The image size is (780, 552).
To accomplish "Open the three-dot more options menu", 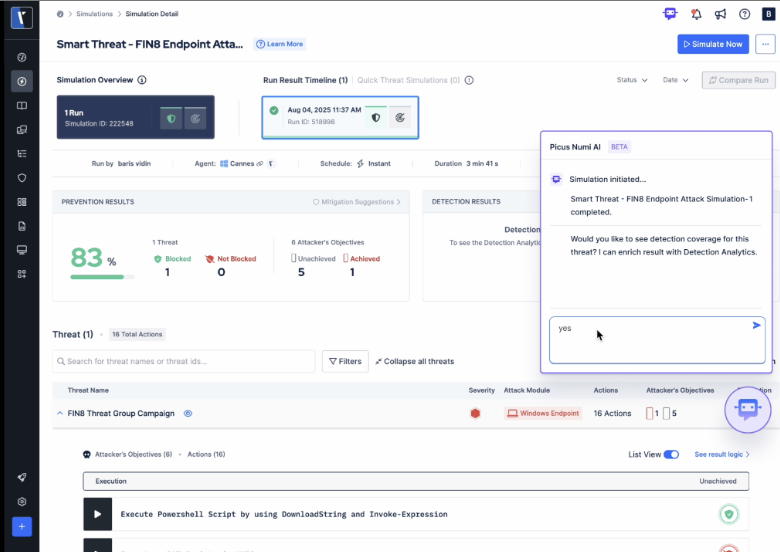I will (765, 44).
